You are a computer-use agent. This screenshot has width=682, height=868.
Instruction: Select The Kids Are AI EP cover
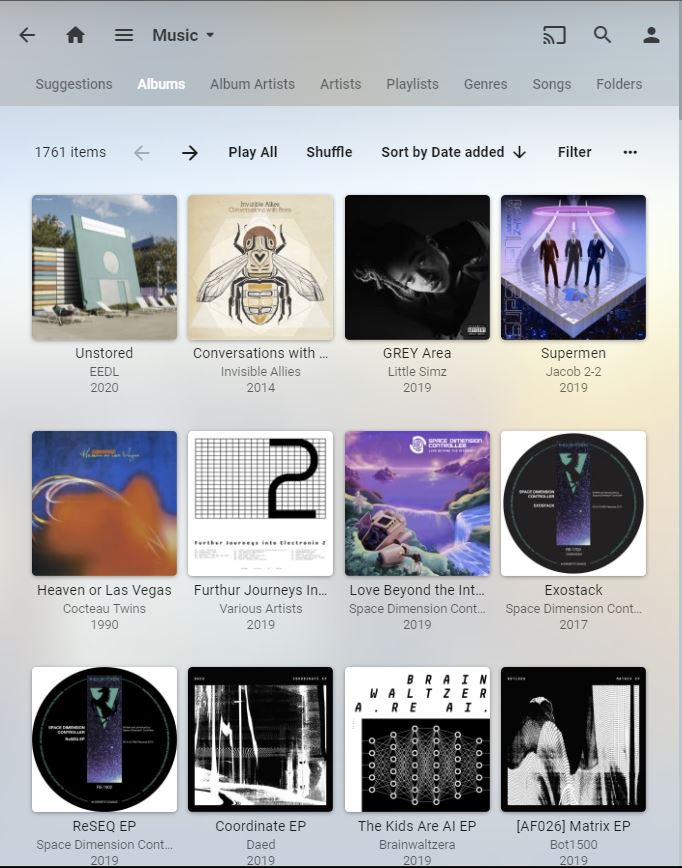click(x=417, y=739)
